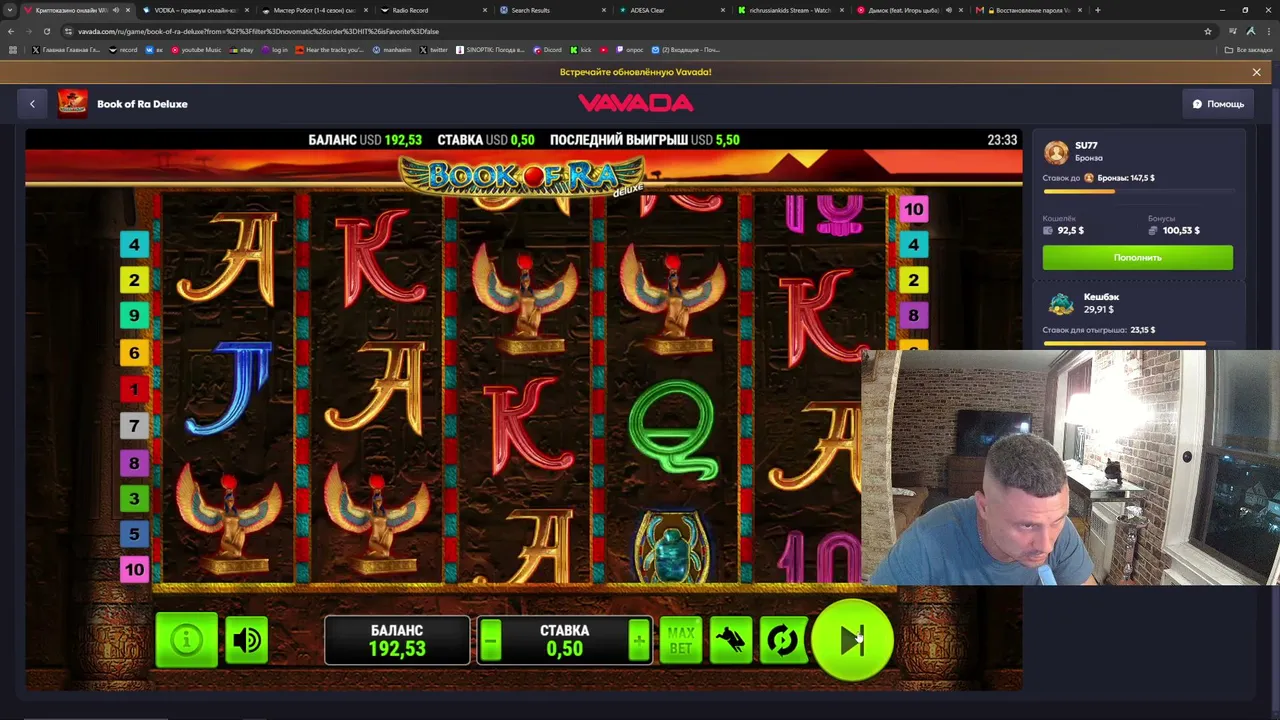
Task: Go back using the arrow beside Book of Ra Deluxe
Action: coord(32,104)
